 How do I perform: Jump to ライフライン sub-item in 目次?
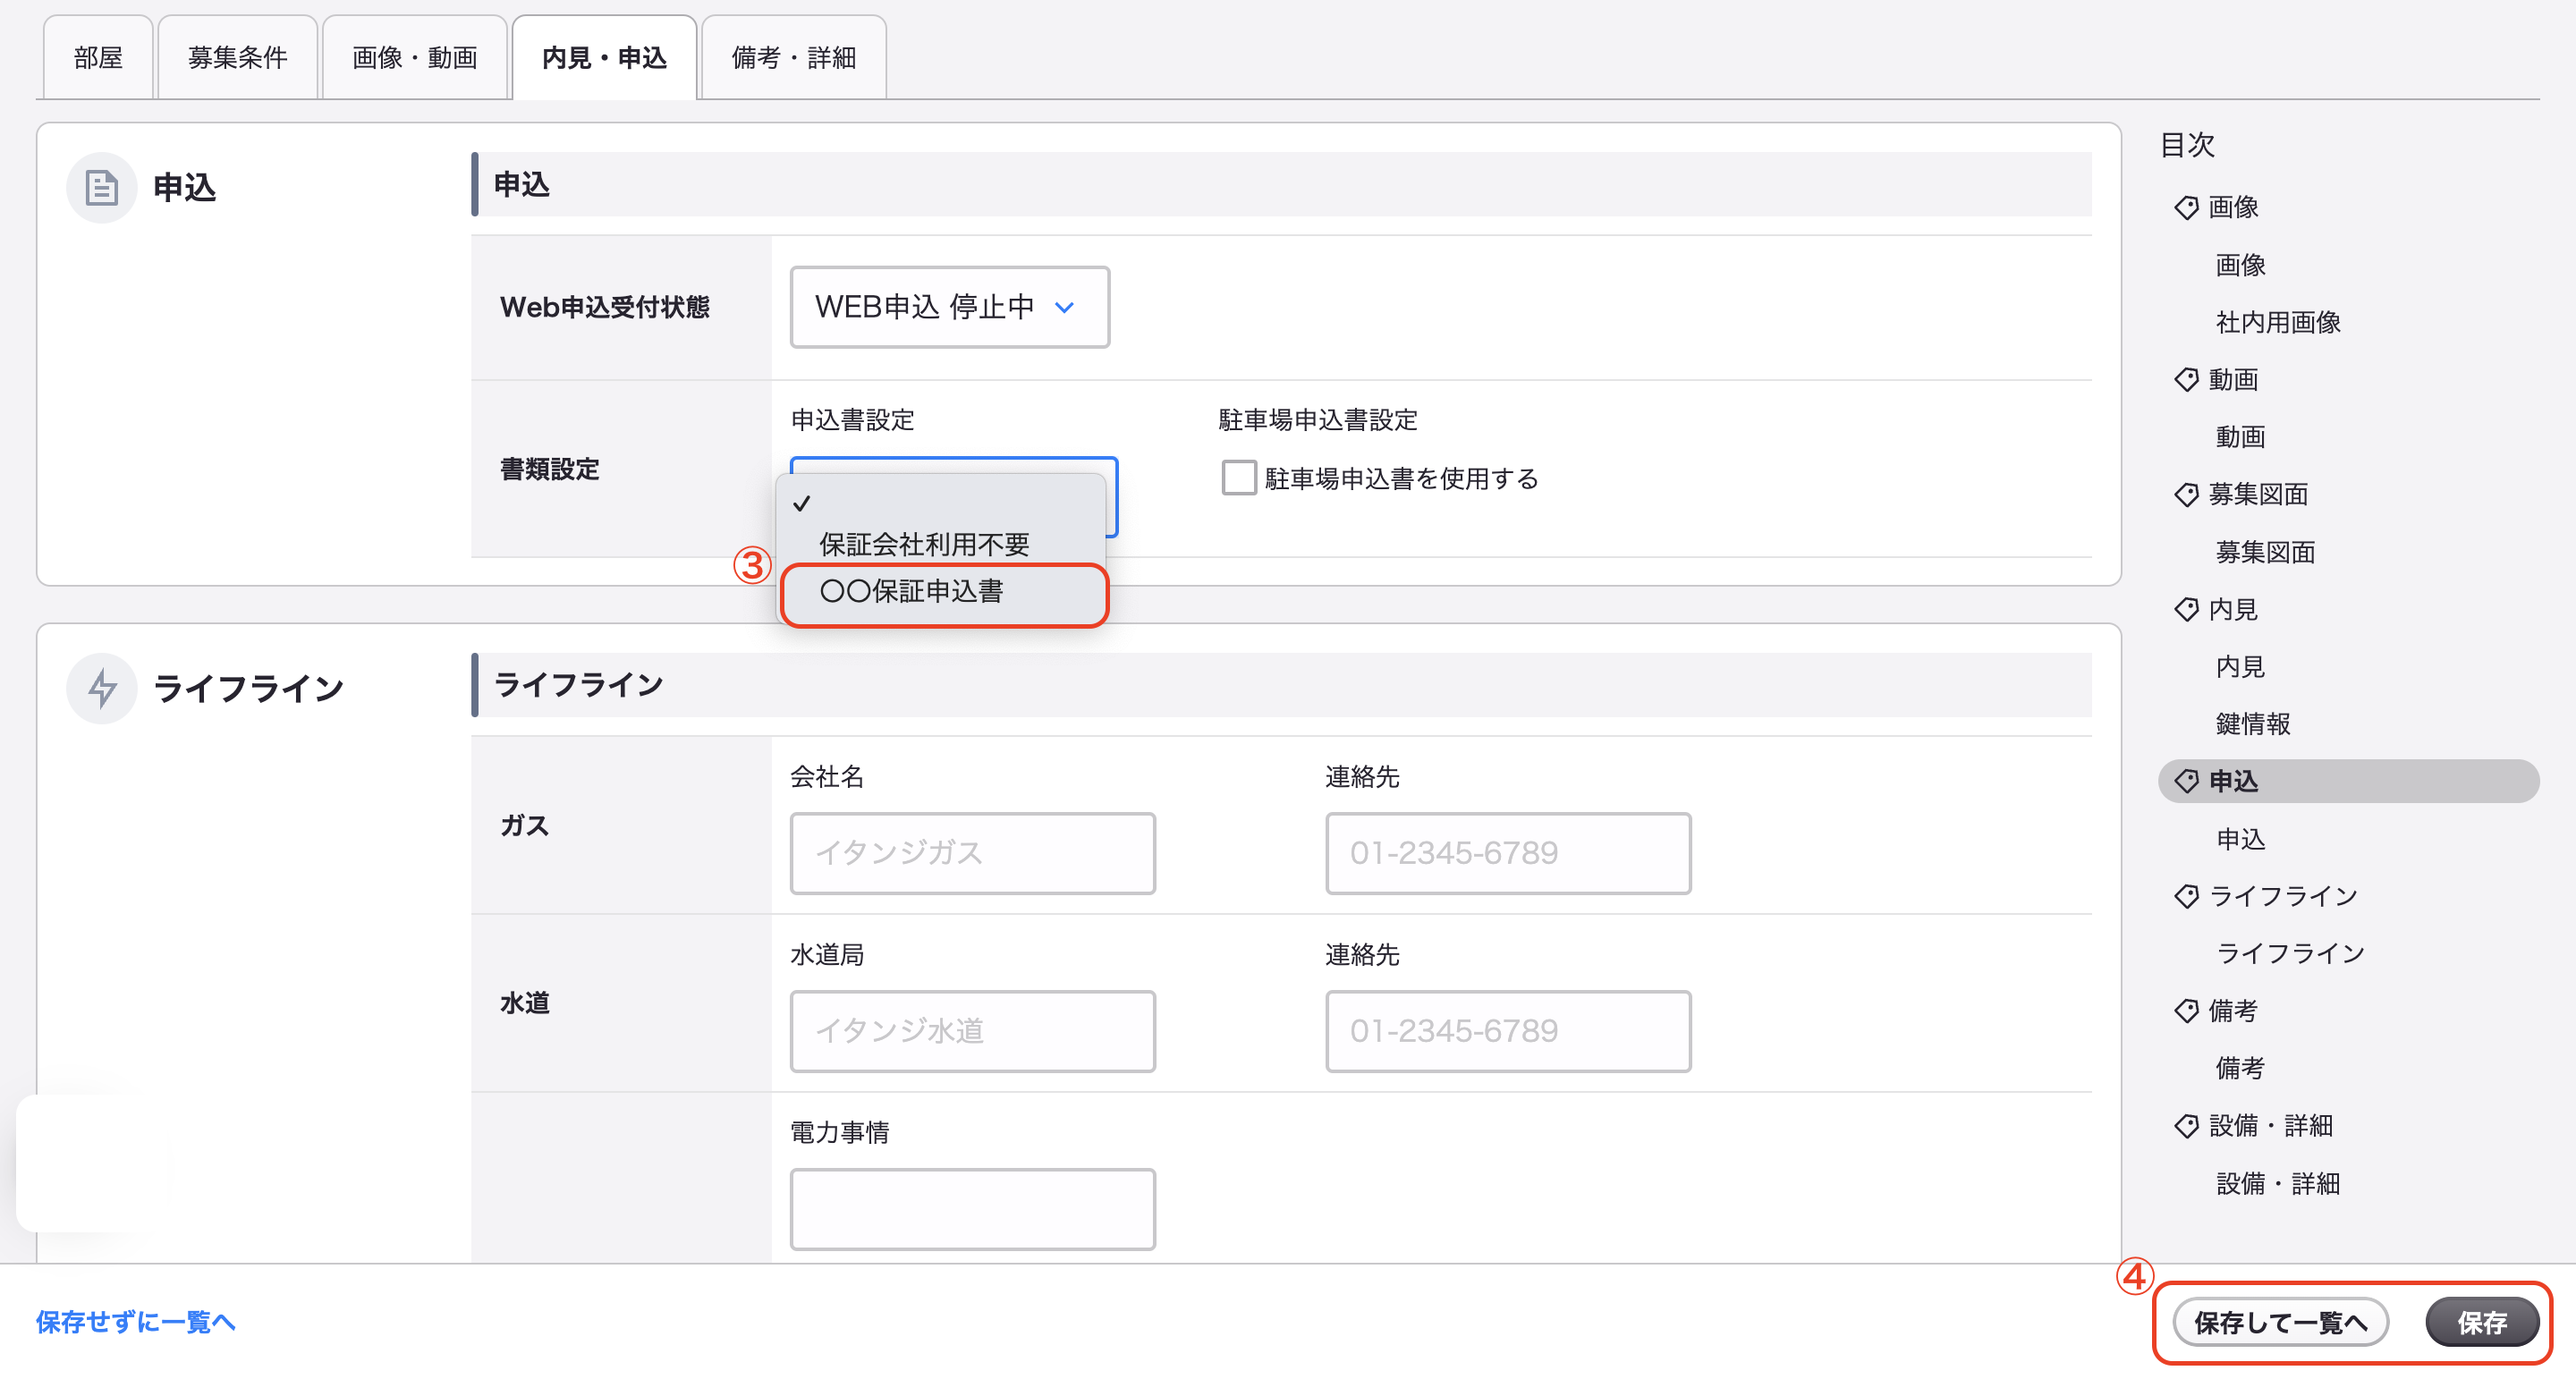[2290, 953]
